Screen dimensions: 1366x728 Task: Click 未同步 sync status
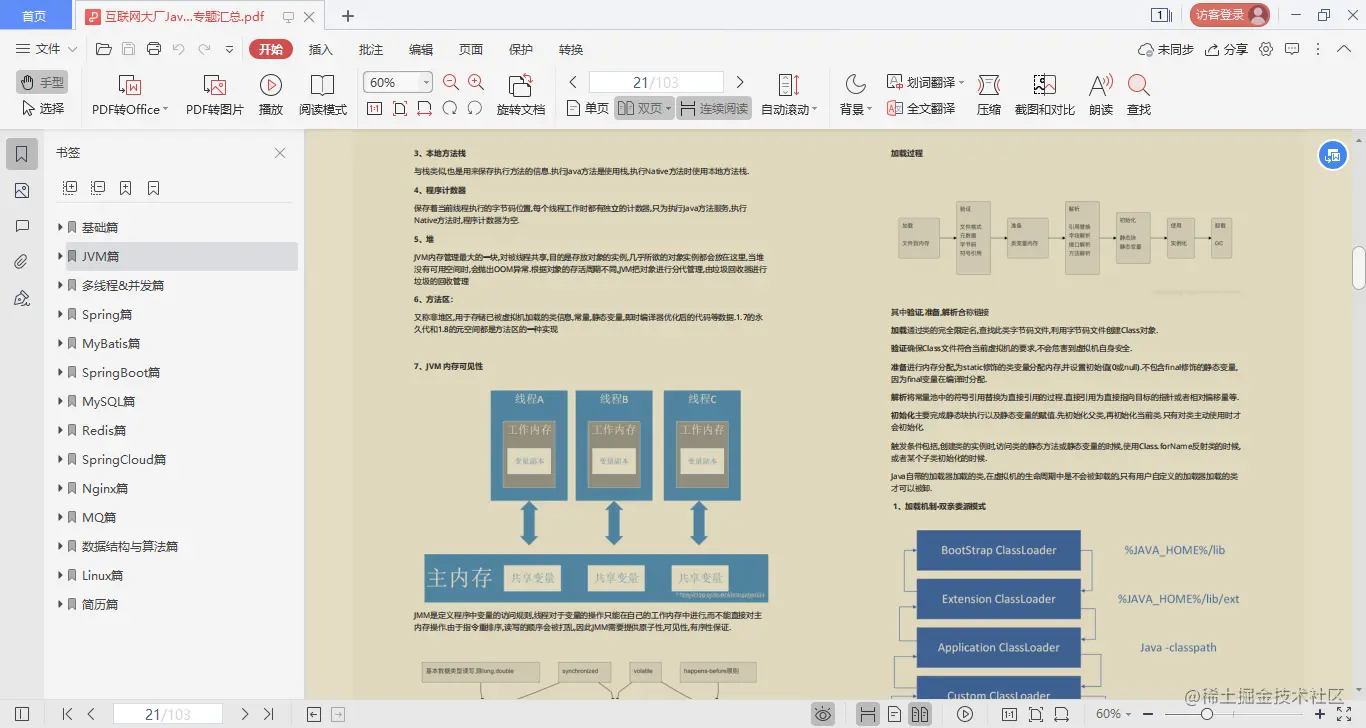[1166, 49]
